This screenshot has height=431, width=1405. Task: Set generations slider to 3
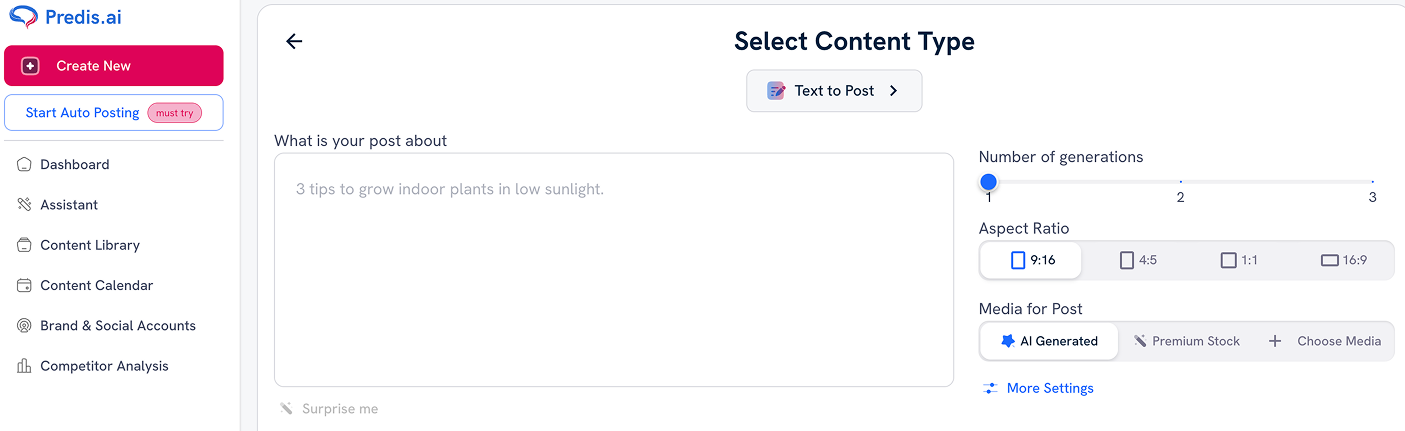1372,182
